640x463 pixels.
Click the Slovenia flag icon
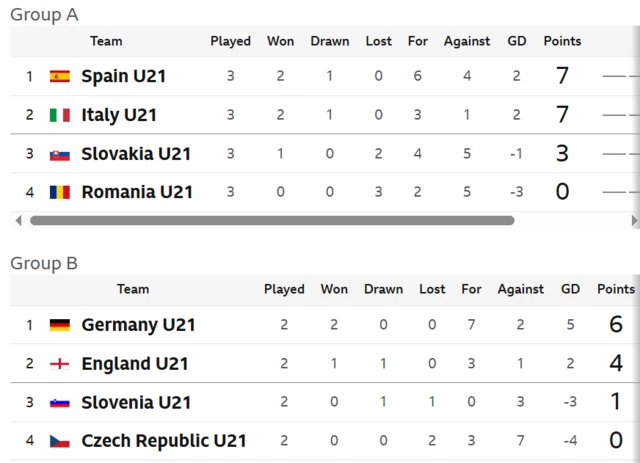click(60, 403)
